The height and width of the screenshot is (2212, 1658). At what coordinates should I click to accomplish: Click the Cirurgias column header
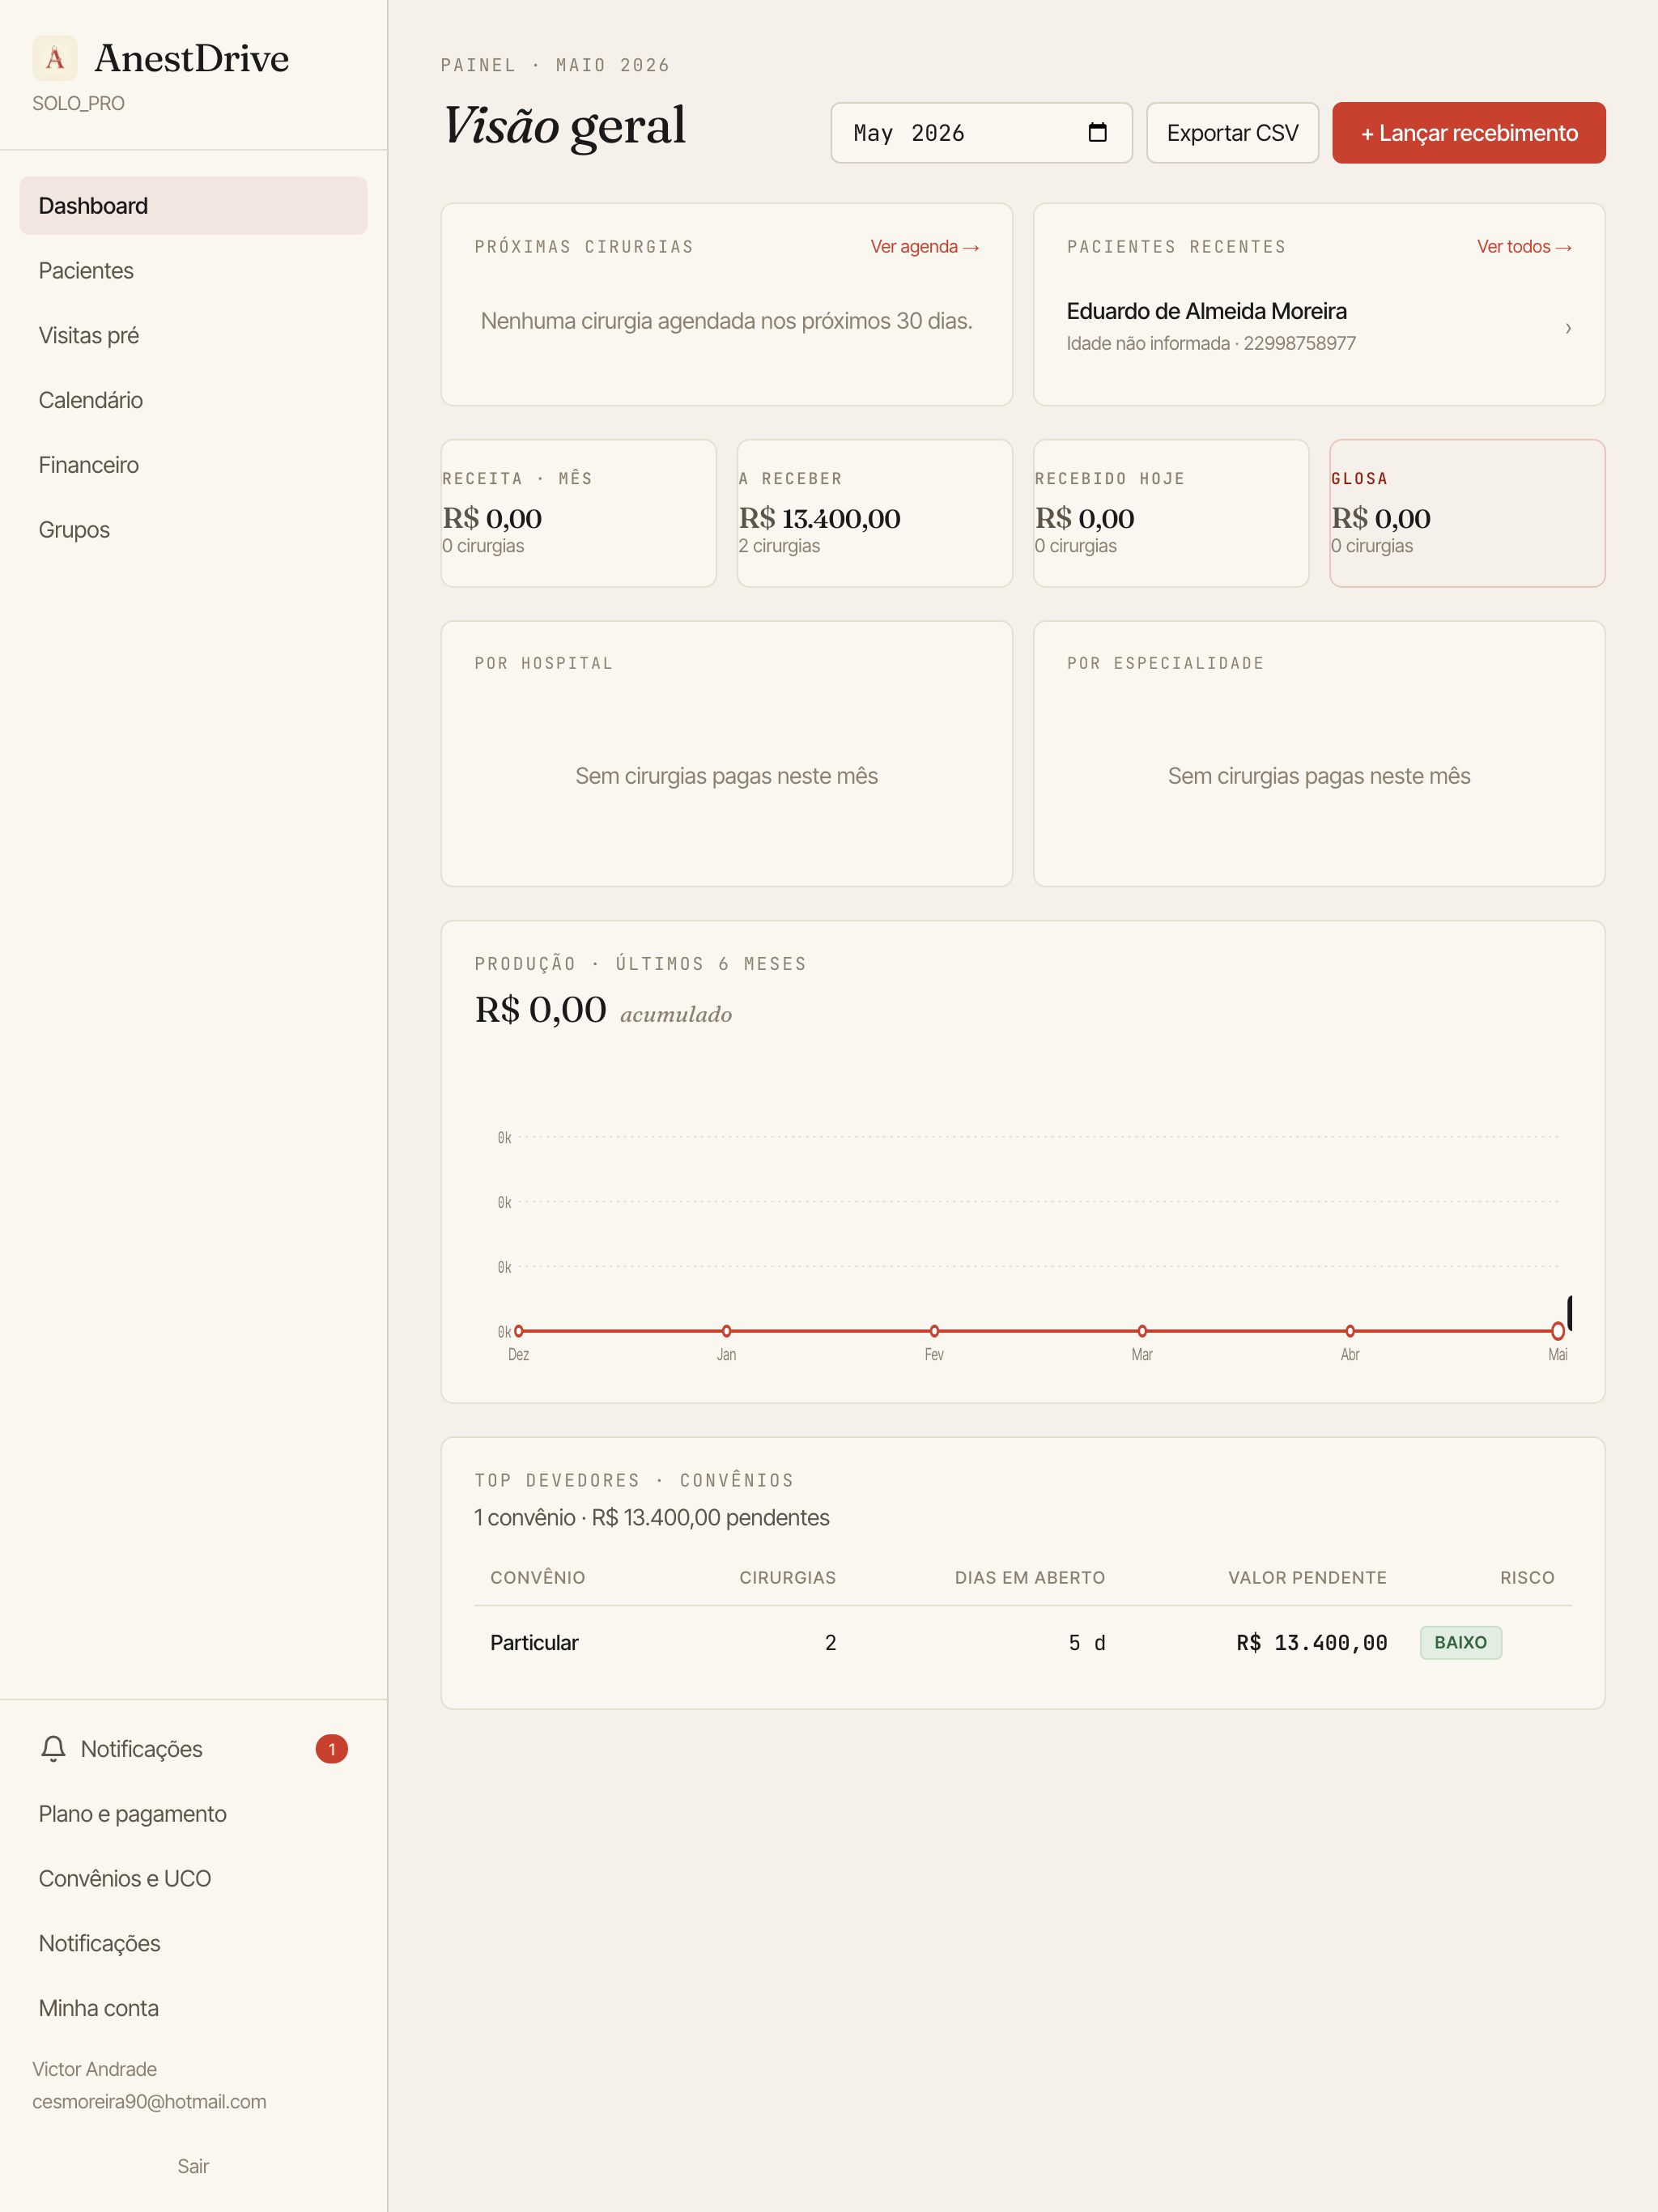tap(787, 1577)
